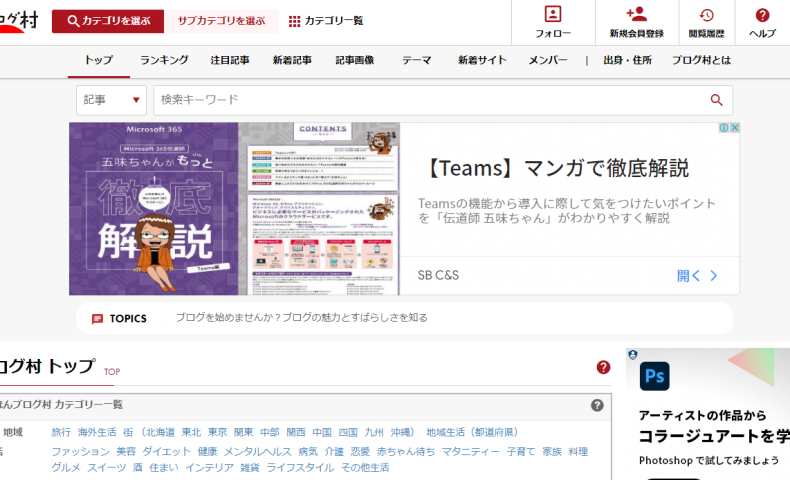Screen dimensions: 790x480
Task: Open 赤ちゃん待ち category link
Action: (406, 451)
